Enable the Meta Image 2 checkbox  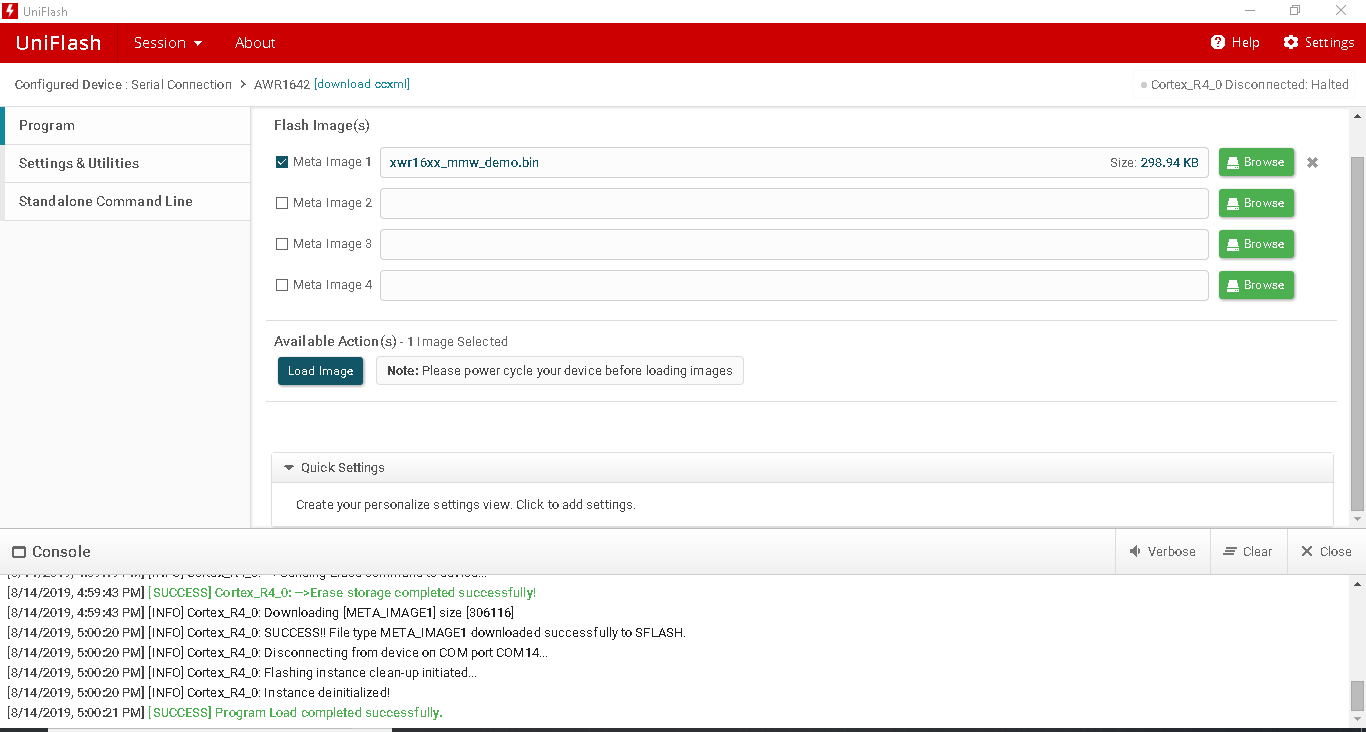click(x=282, y=203)
